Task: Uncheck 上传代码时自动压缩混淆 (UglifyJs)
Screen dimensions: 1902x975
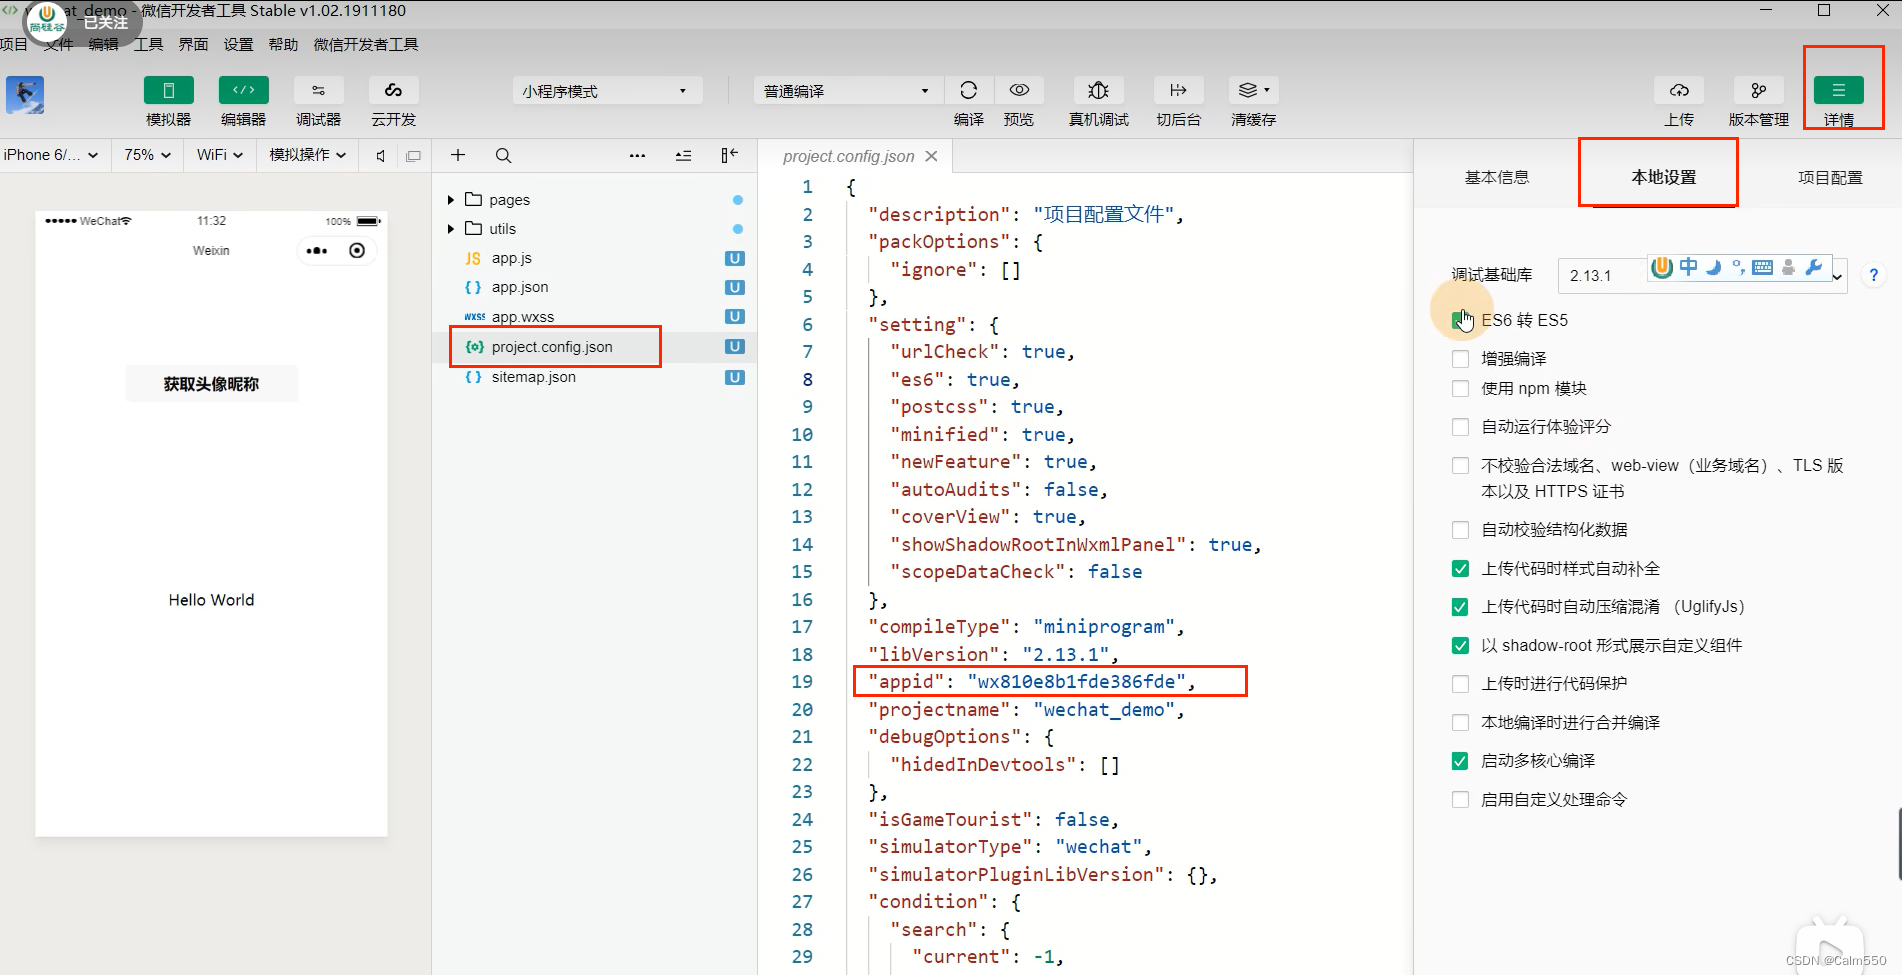Action: pos(1460,607)
